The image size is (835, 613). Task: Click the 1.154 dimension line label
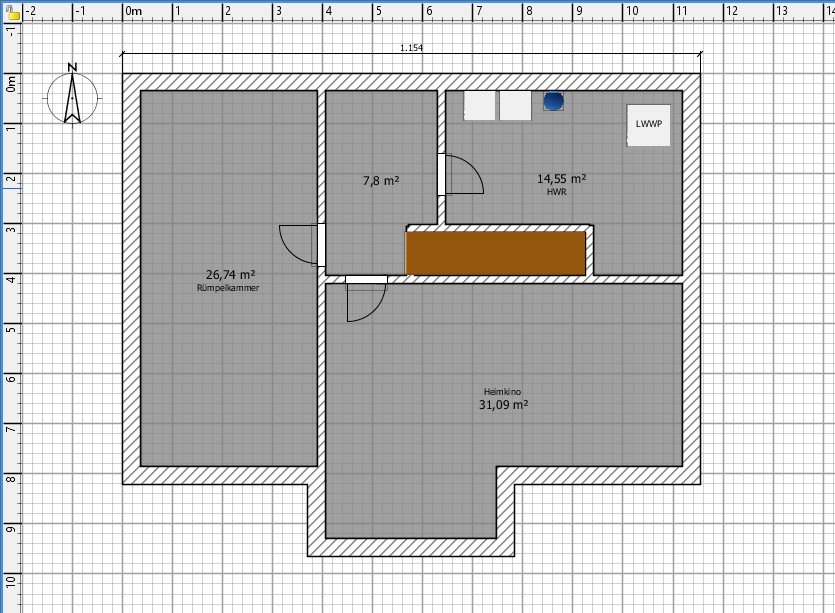pos(410,47)
